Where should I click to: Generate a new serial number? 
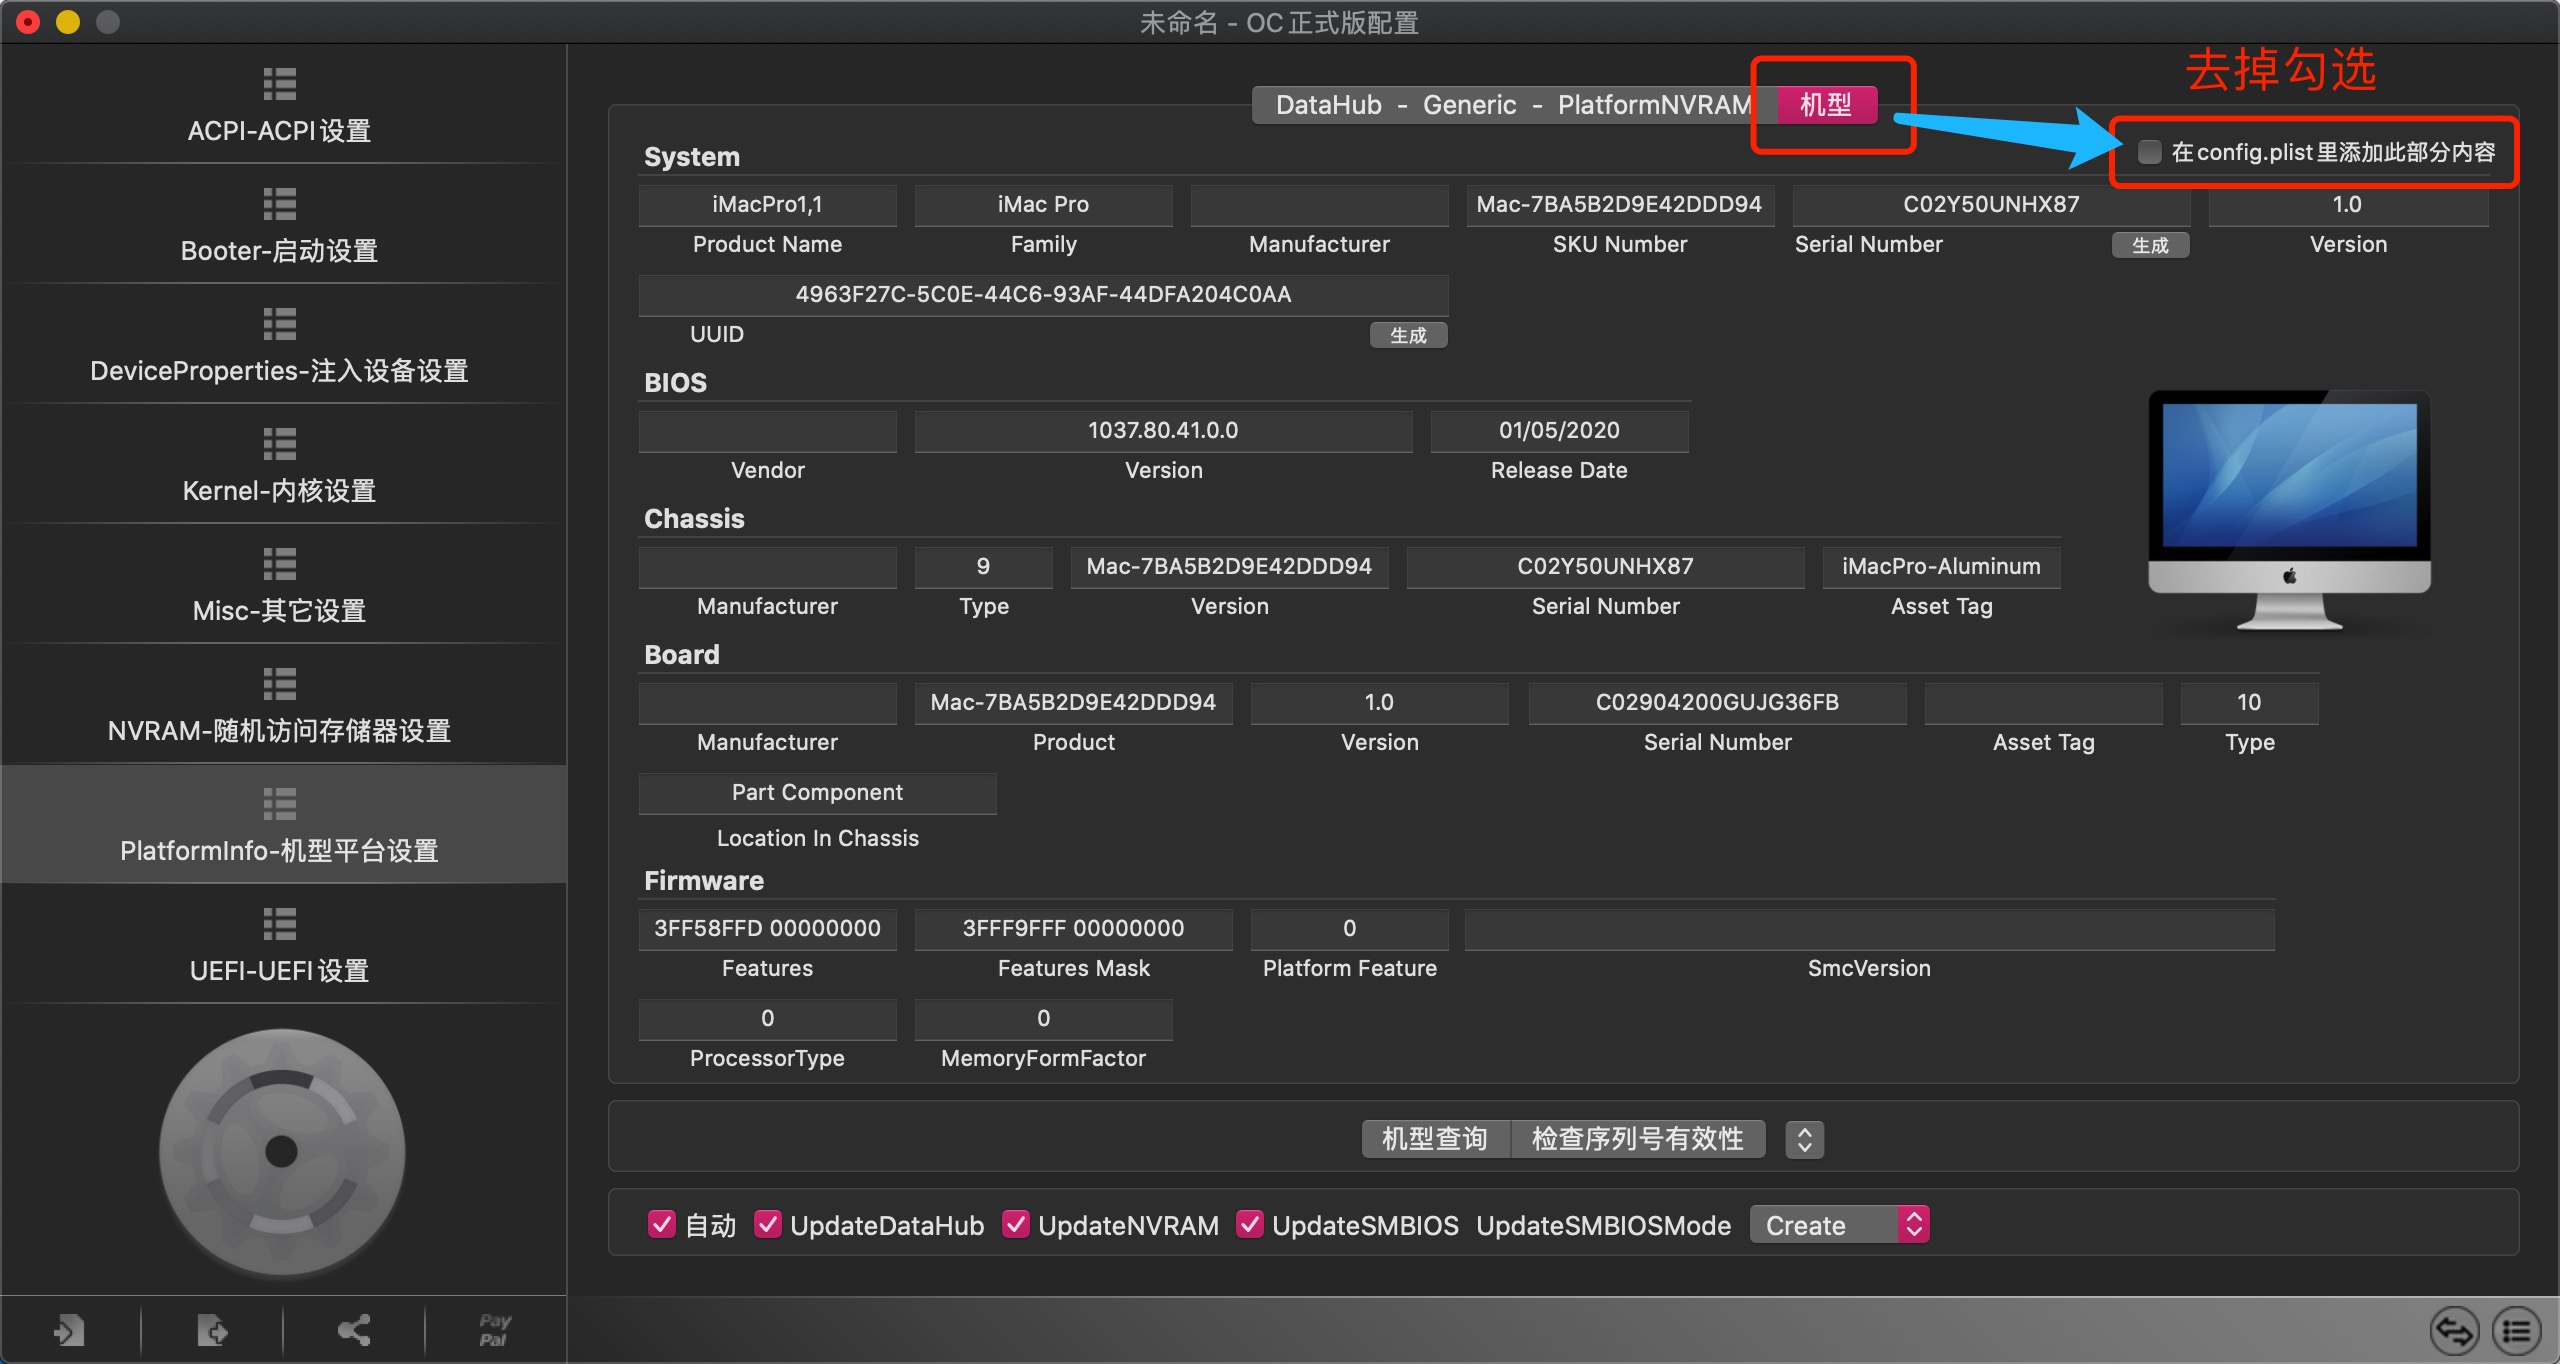(x=2150, y=246)
